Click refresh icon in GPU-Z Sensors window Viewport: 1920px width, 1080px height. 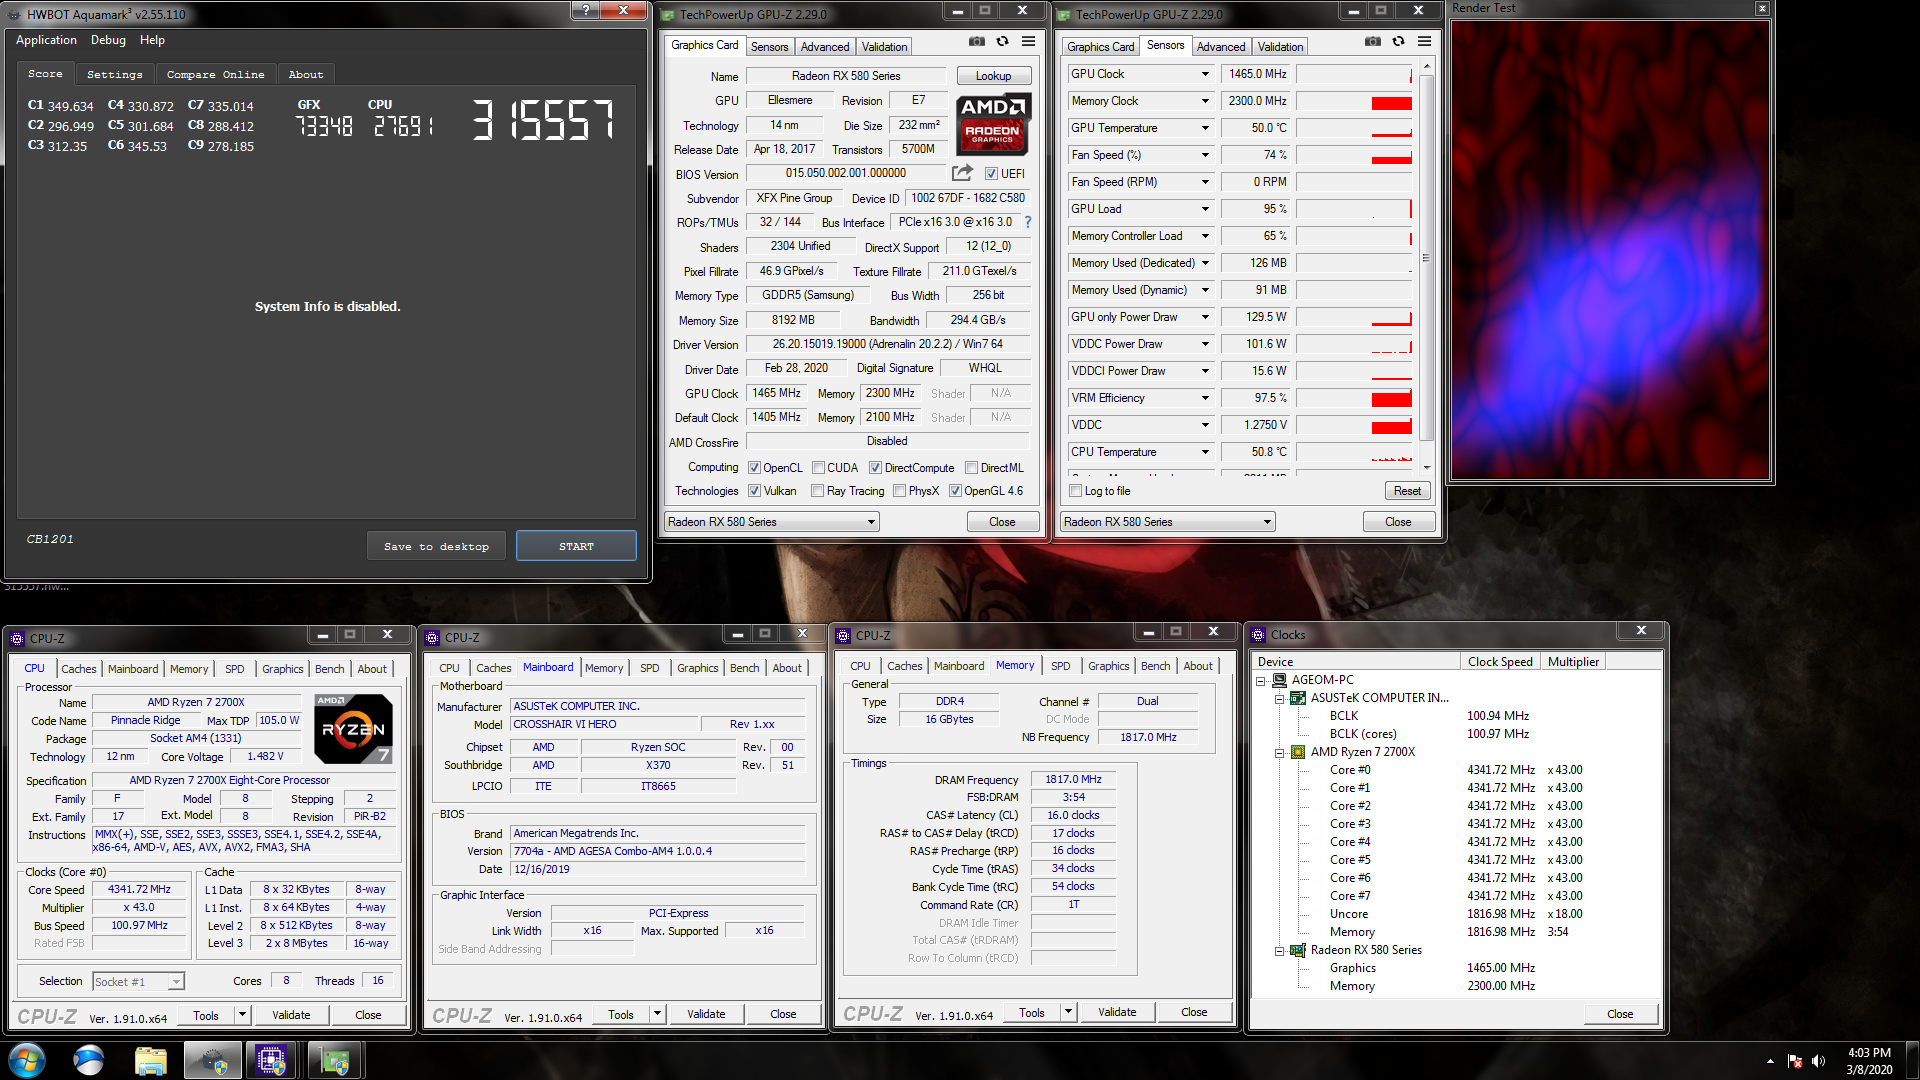[1398, 42]
